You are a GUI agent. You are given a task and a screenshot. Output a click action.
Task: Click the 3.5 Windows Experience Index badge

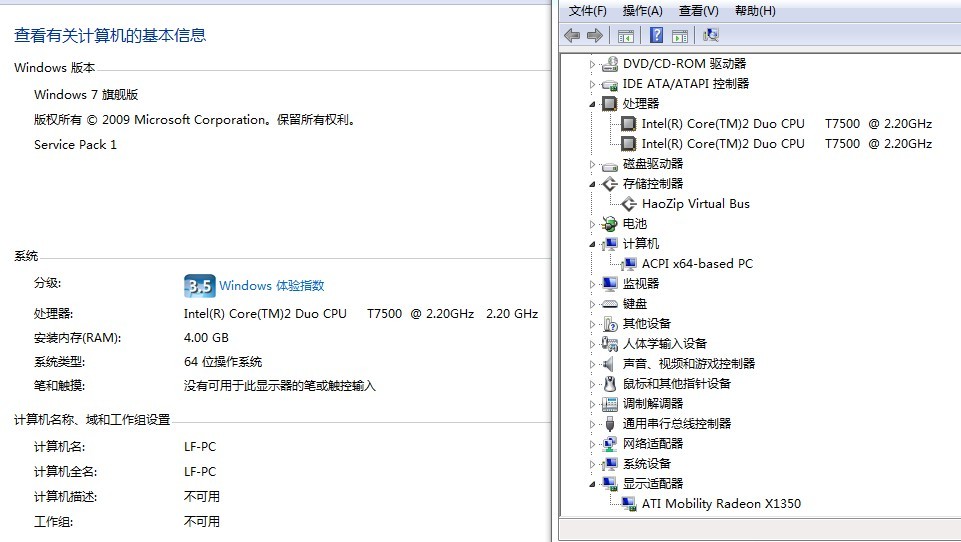pyautogui.click(x=200, y=286)
